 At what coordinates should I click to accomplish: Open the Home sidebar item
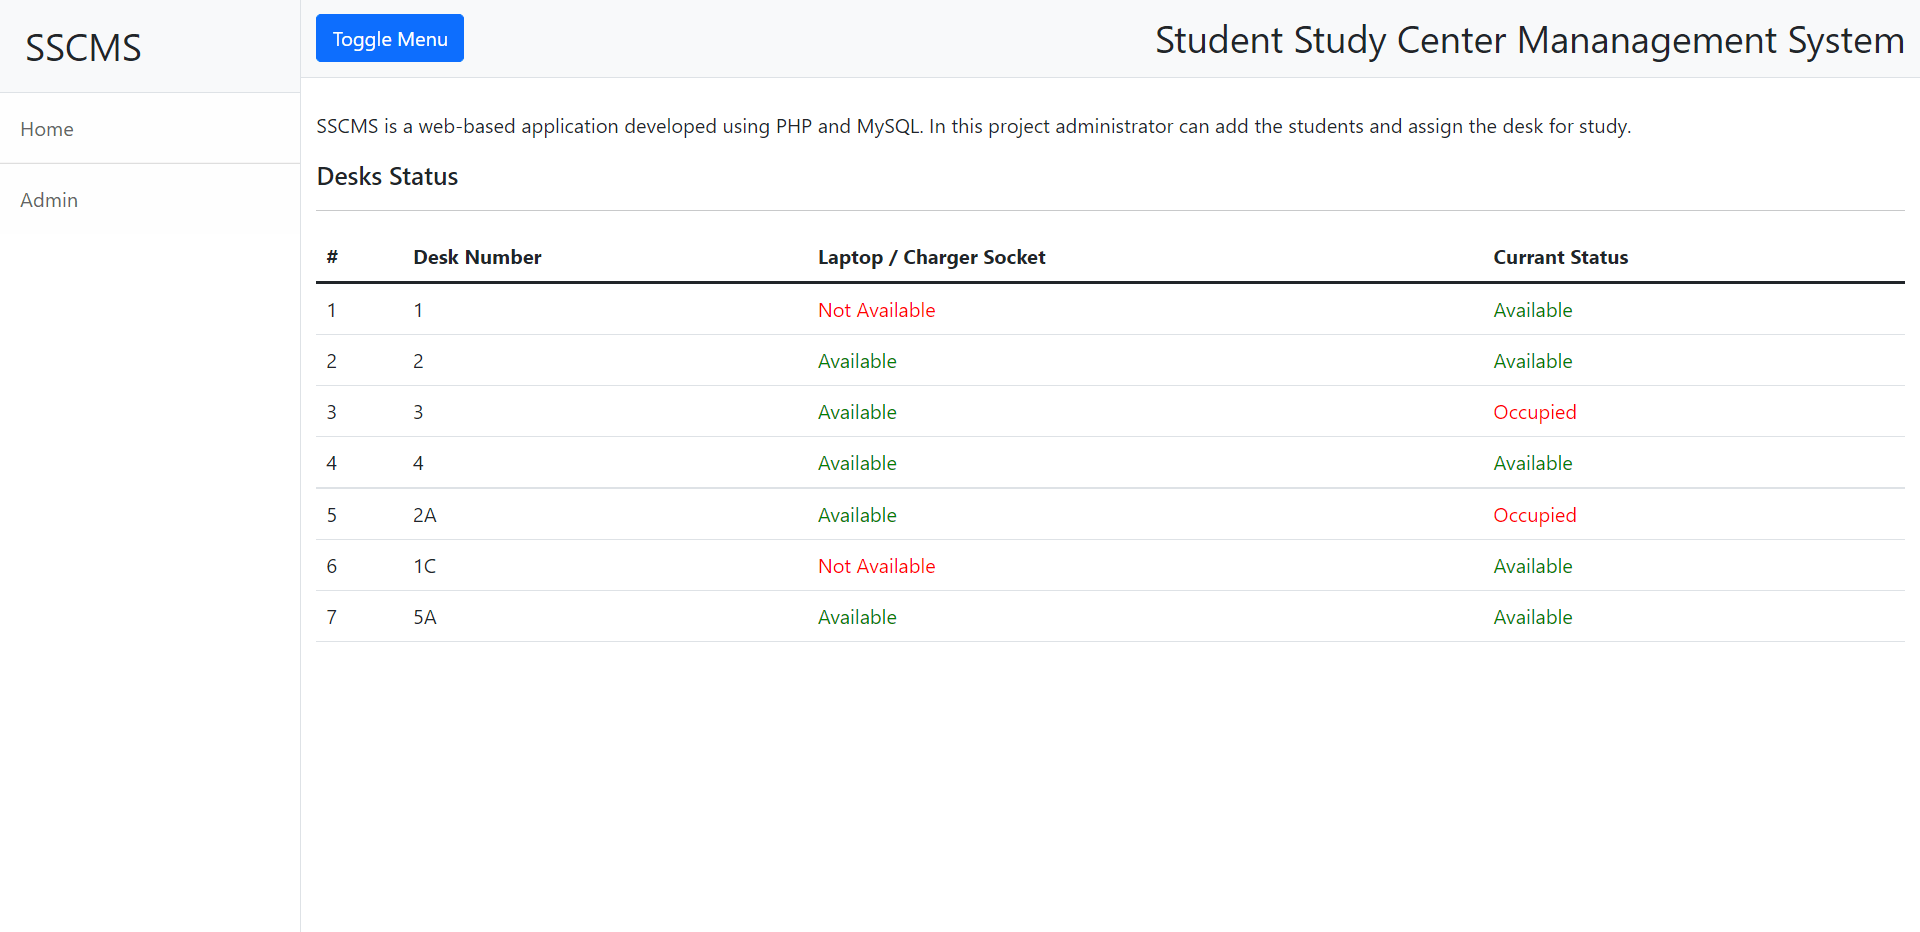tap(47, 128)
